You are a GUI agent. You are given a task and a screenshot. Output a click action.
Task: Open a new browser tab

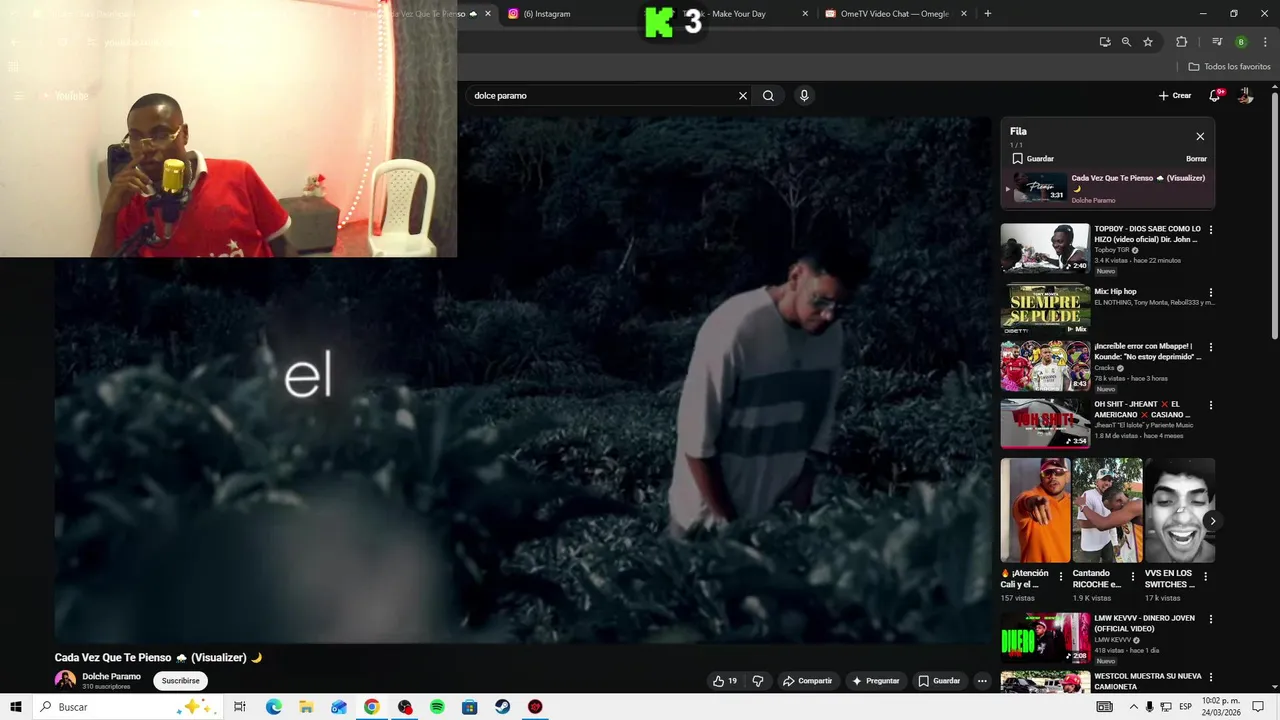tap(988, 14)
